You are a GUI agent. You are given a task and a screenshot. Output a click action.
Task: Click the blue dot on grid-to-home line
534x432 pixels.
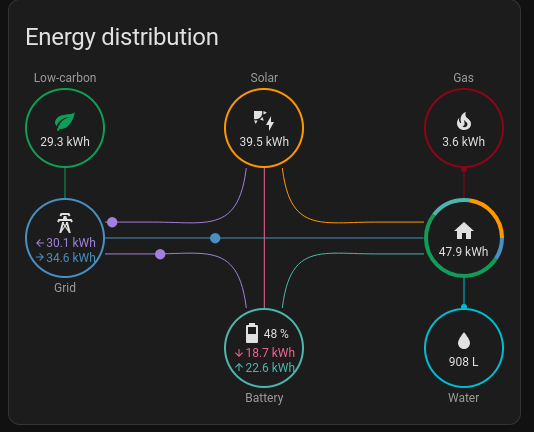tap(215, 238)
